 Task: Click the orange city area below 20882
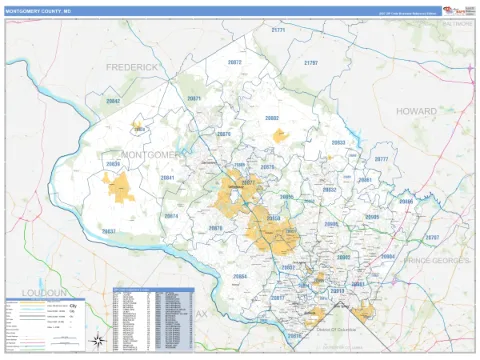pos(280,136)
